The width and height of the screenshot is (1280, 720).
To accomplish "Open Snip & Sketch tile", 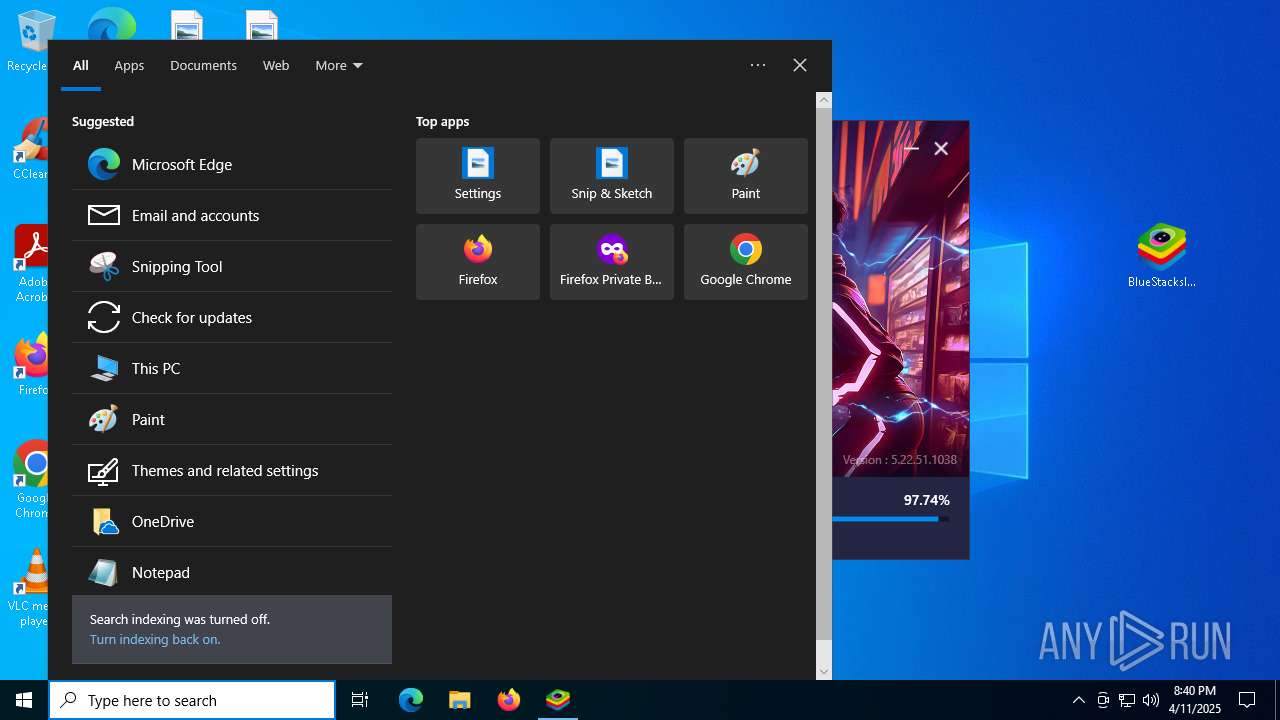I will tap(612, 176).
